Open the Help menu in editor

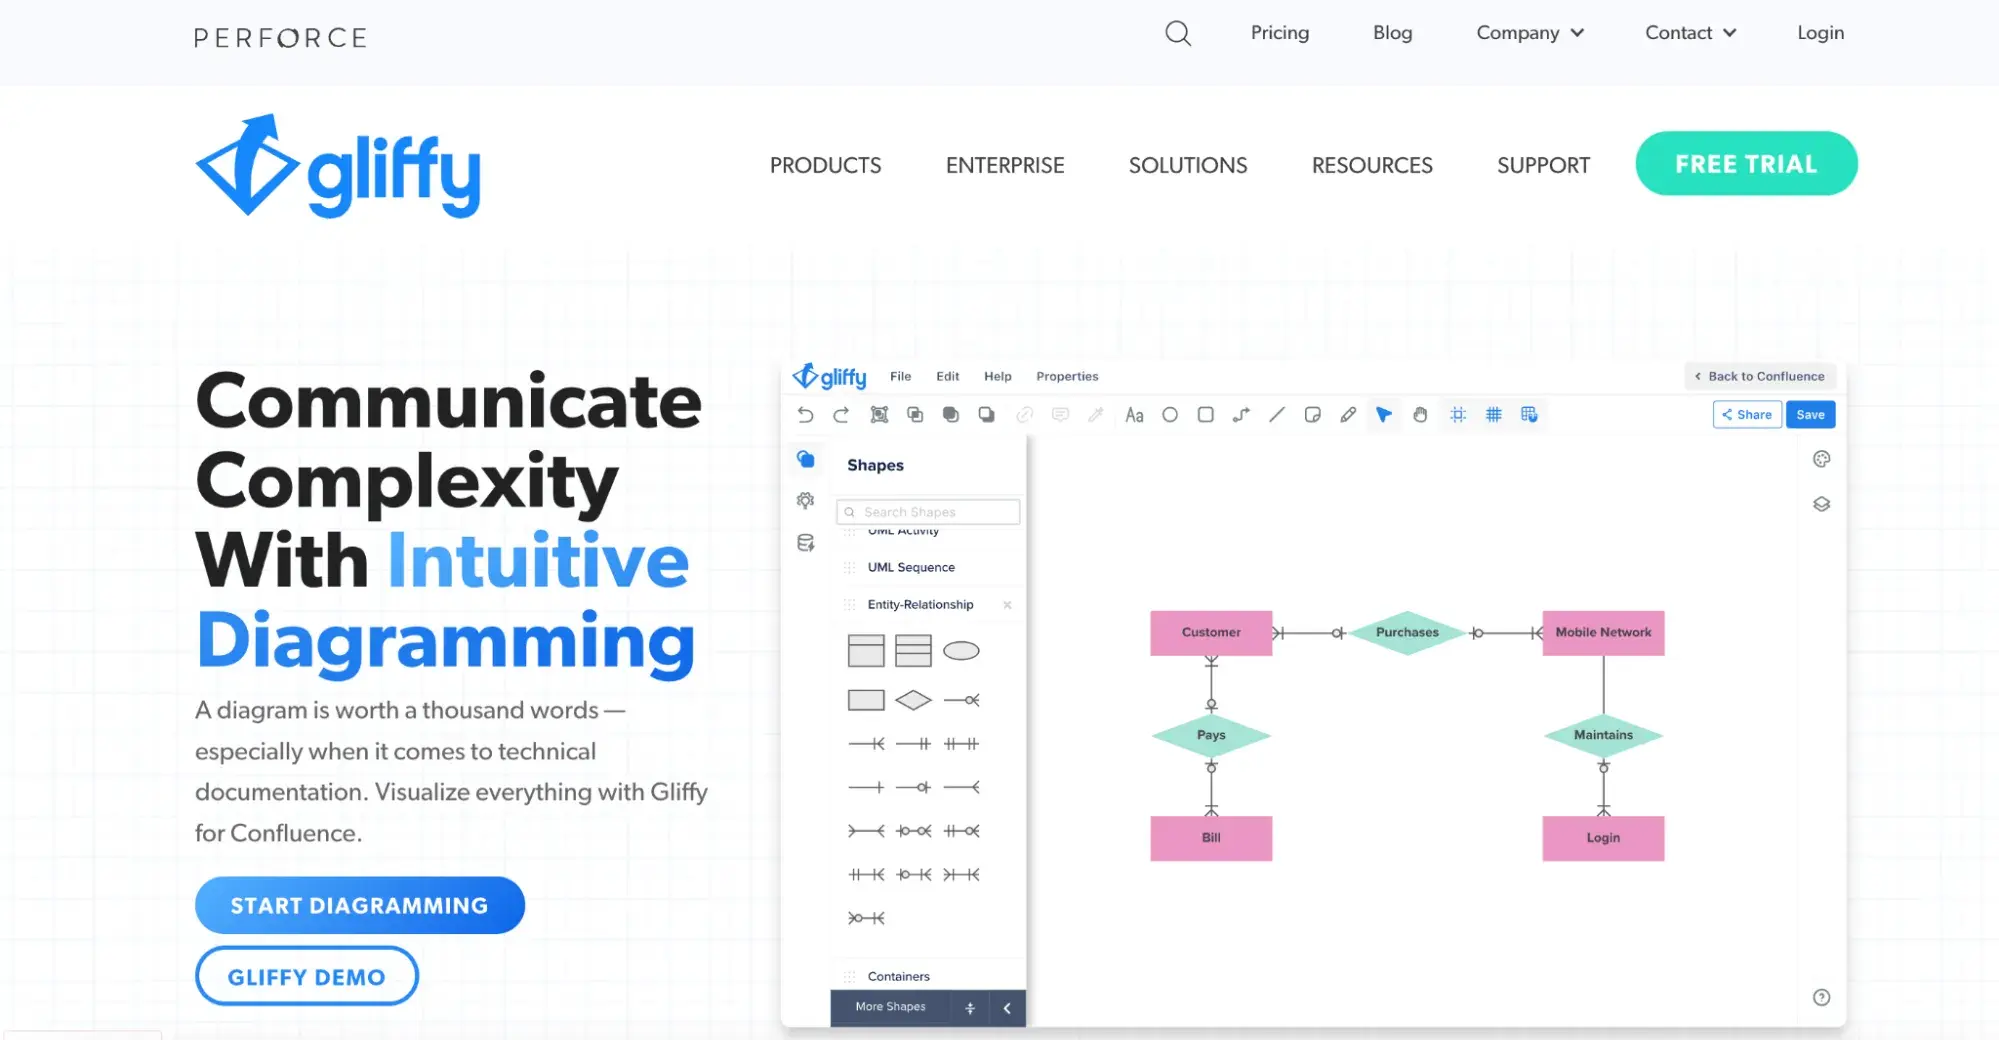(x=998, y=376)
